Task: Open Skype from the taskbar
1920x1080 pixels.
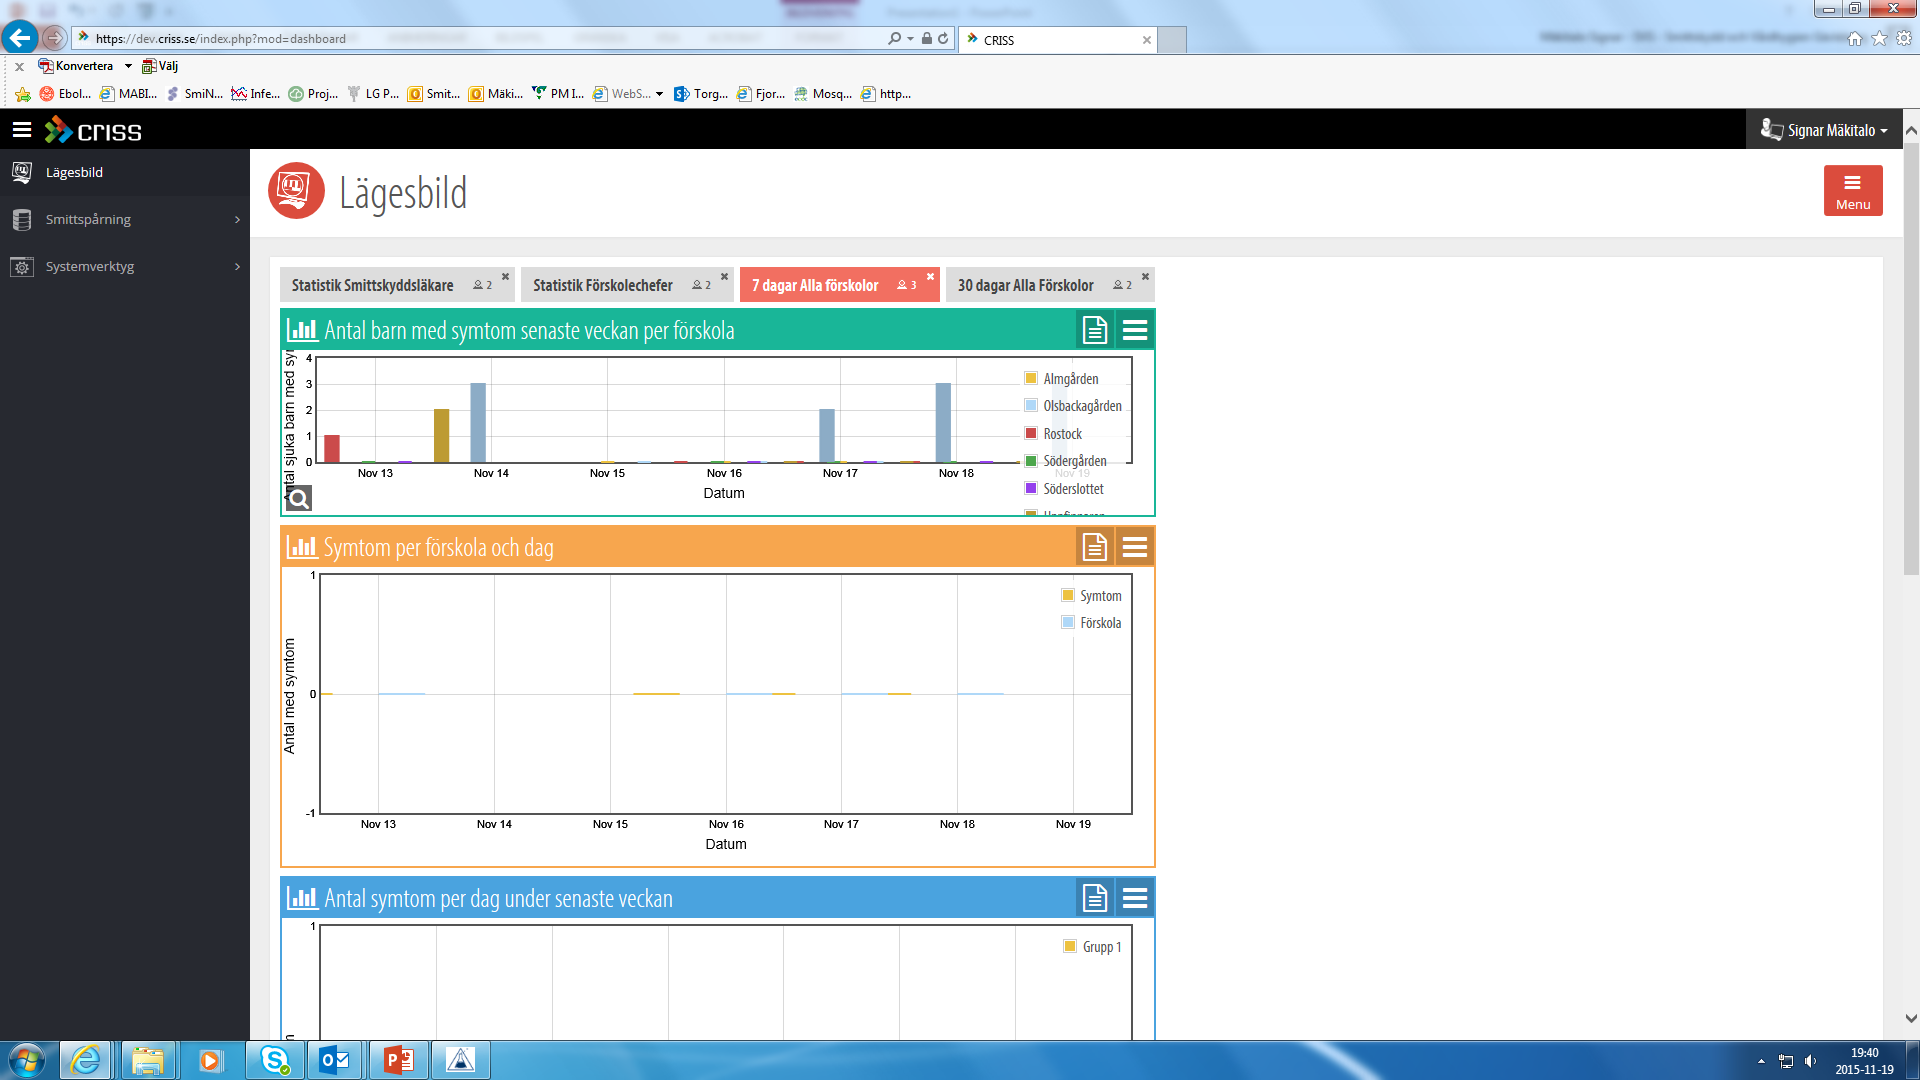Action: [x=274, y=1060]
